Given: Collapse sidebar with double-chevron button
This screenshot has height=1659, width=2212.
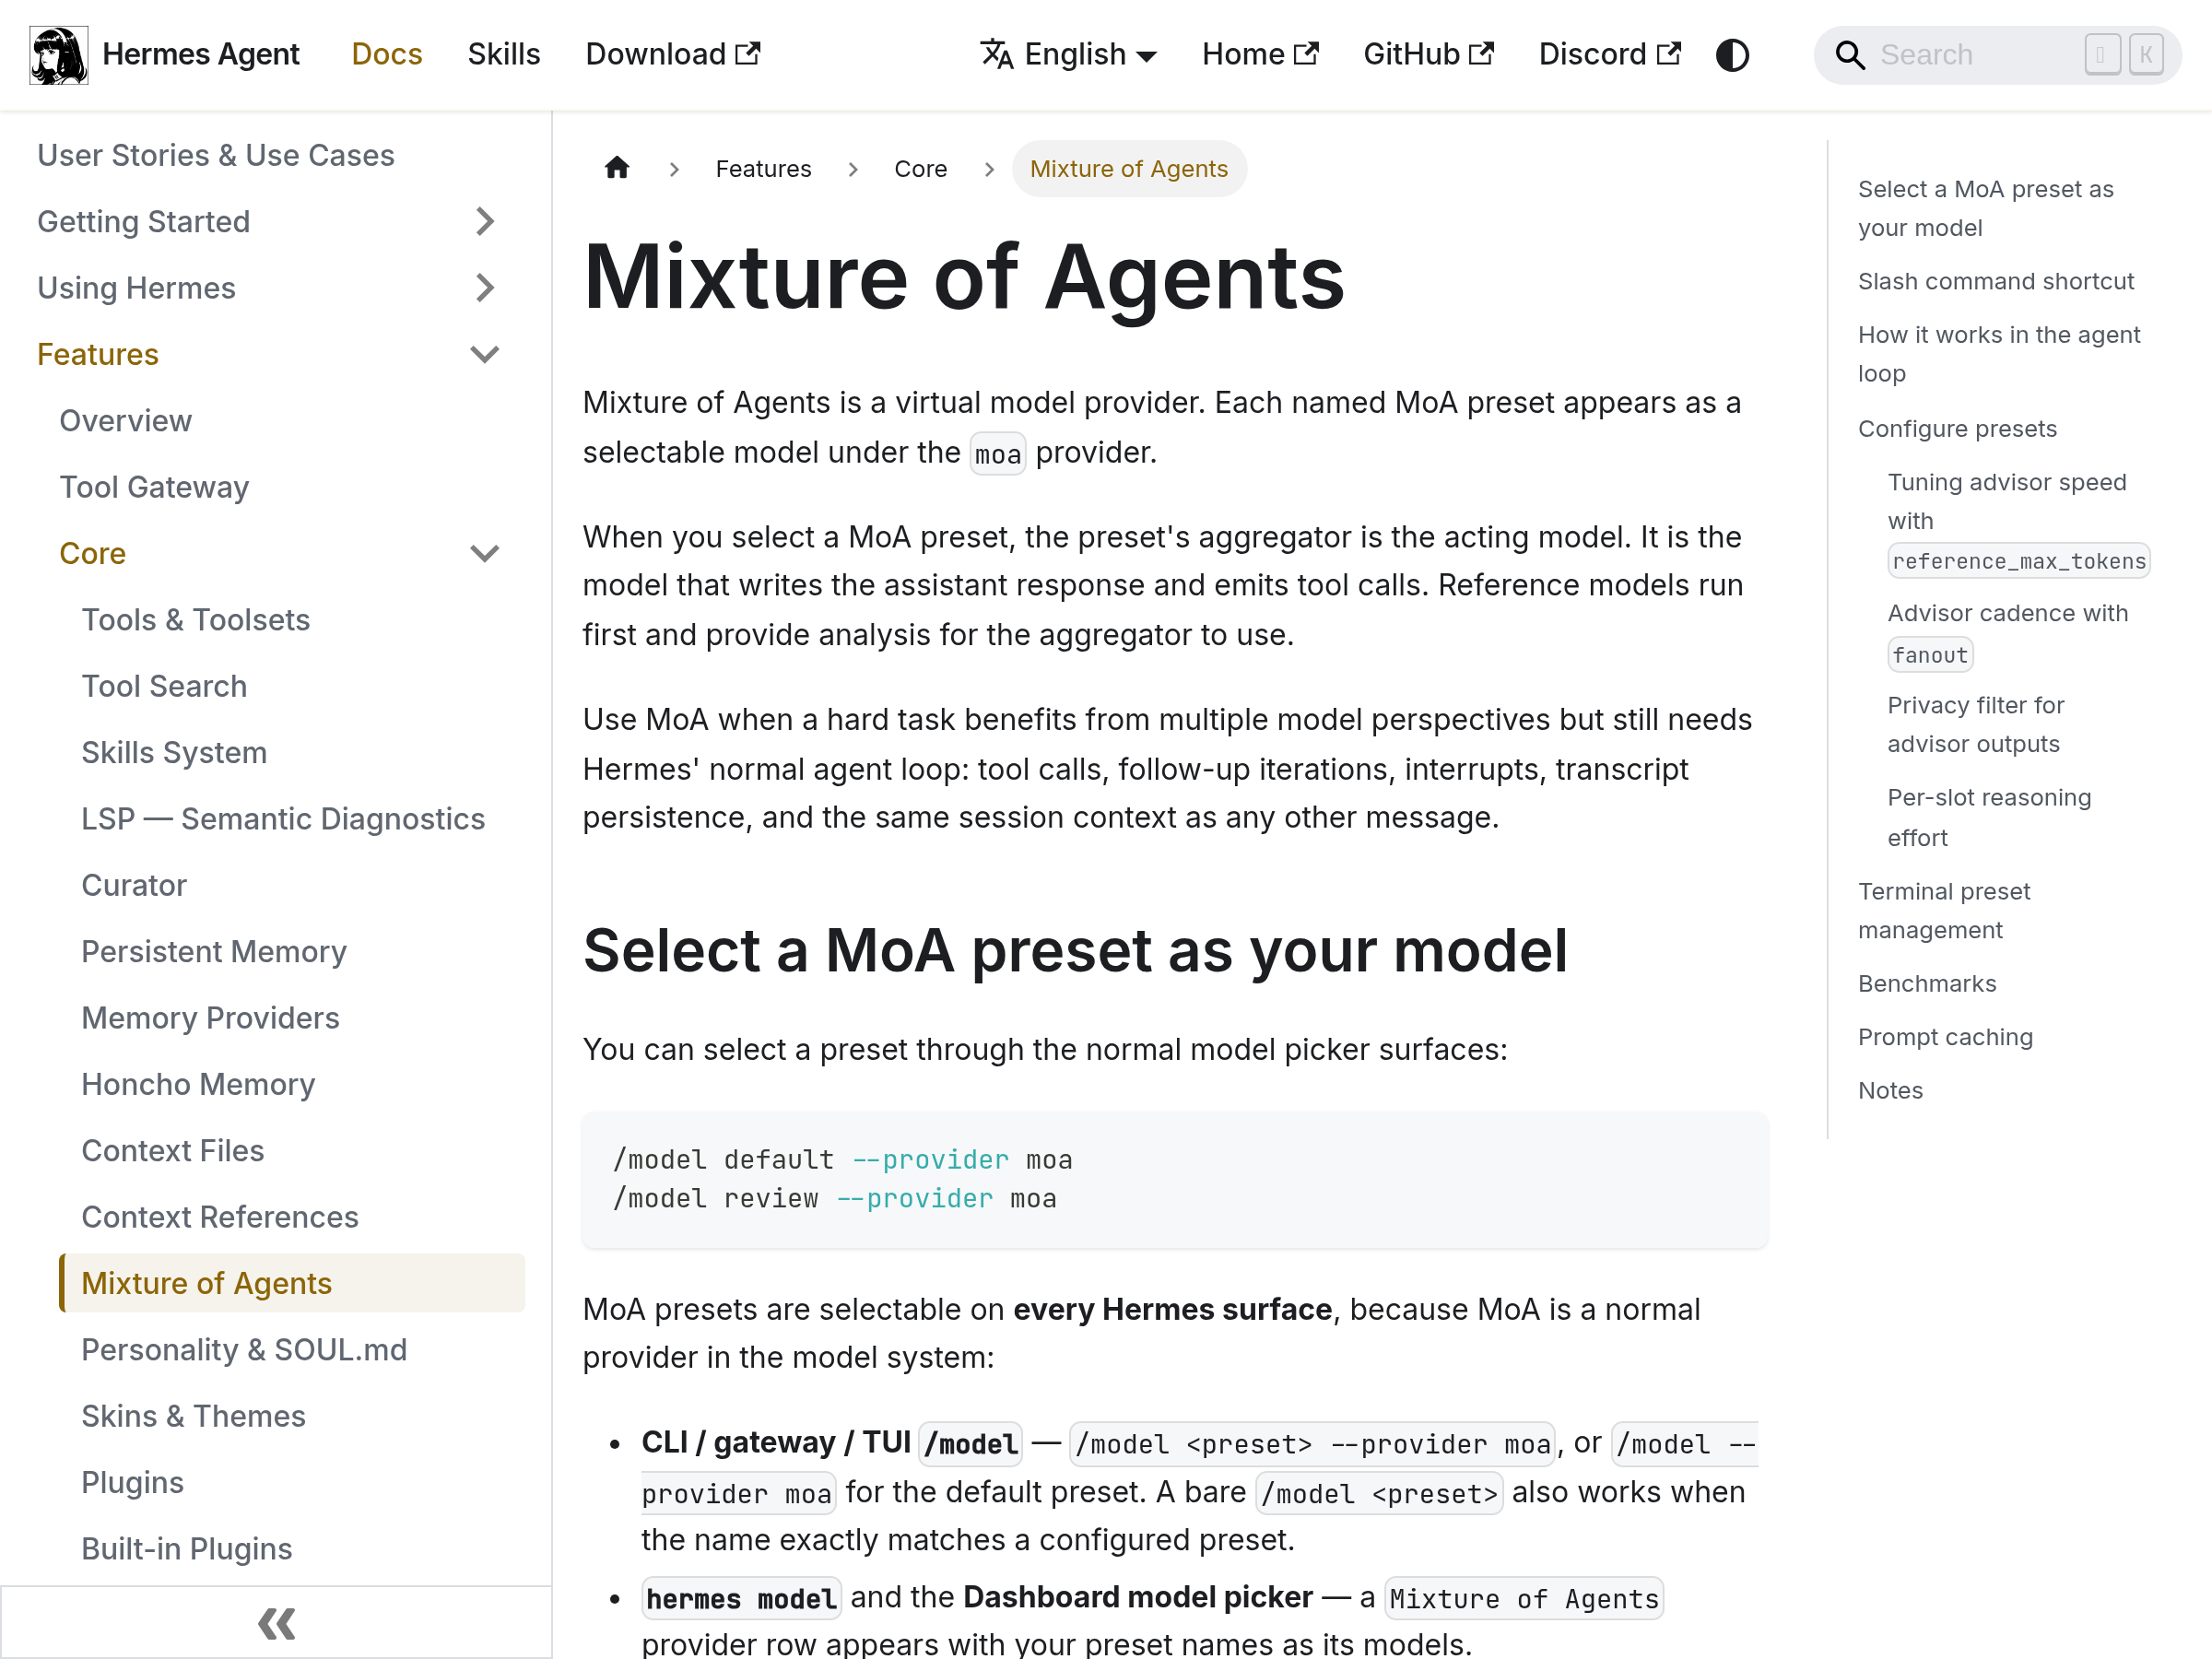Looking at the screenshot, I should (x=276, y=1622).
